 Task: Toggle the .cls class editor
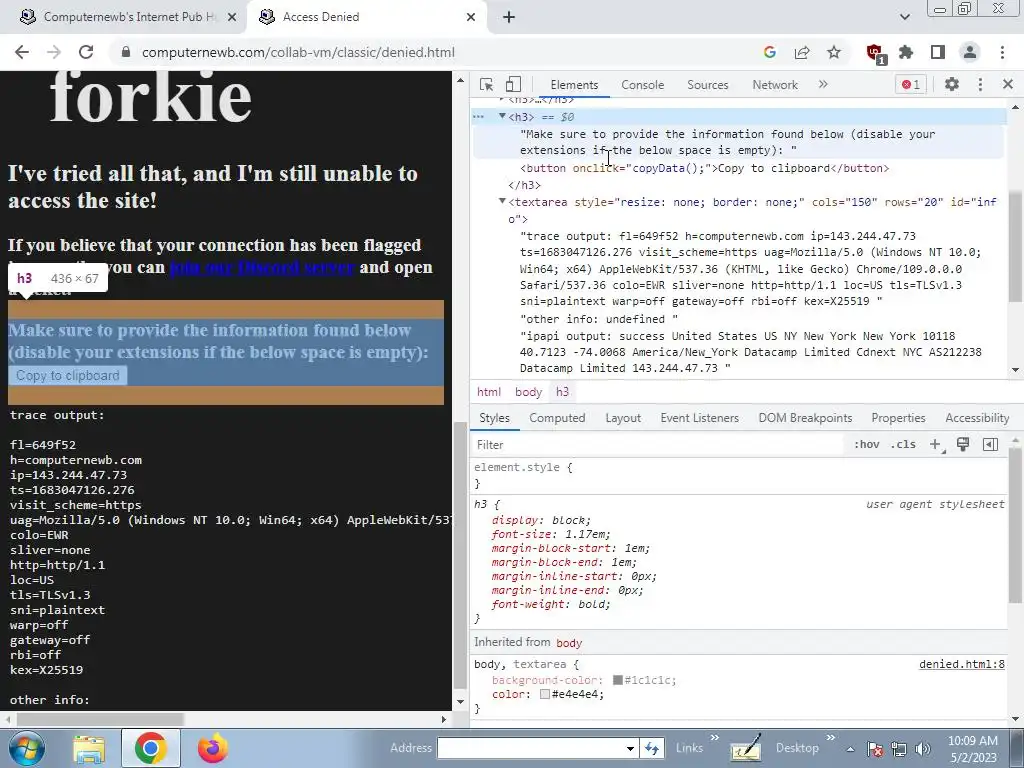pyautogui.click(x=904, y=445)
